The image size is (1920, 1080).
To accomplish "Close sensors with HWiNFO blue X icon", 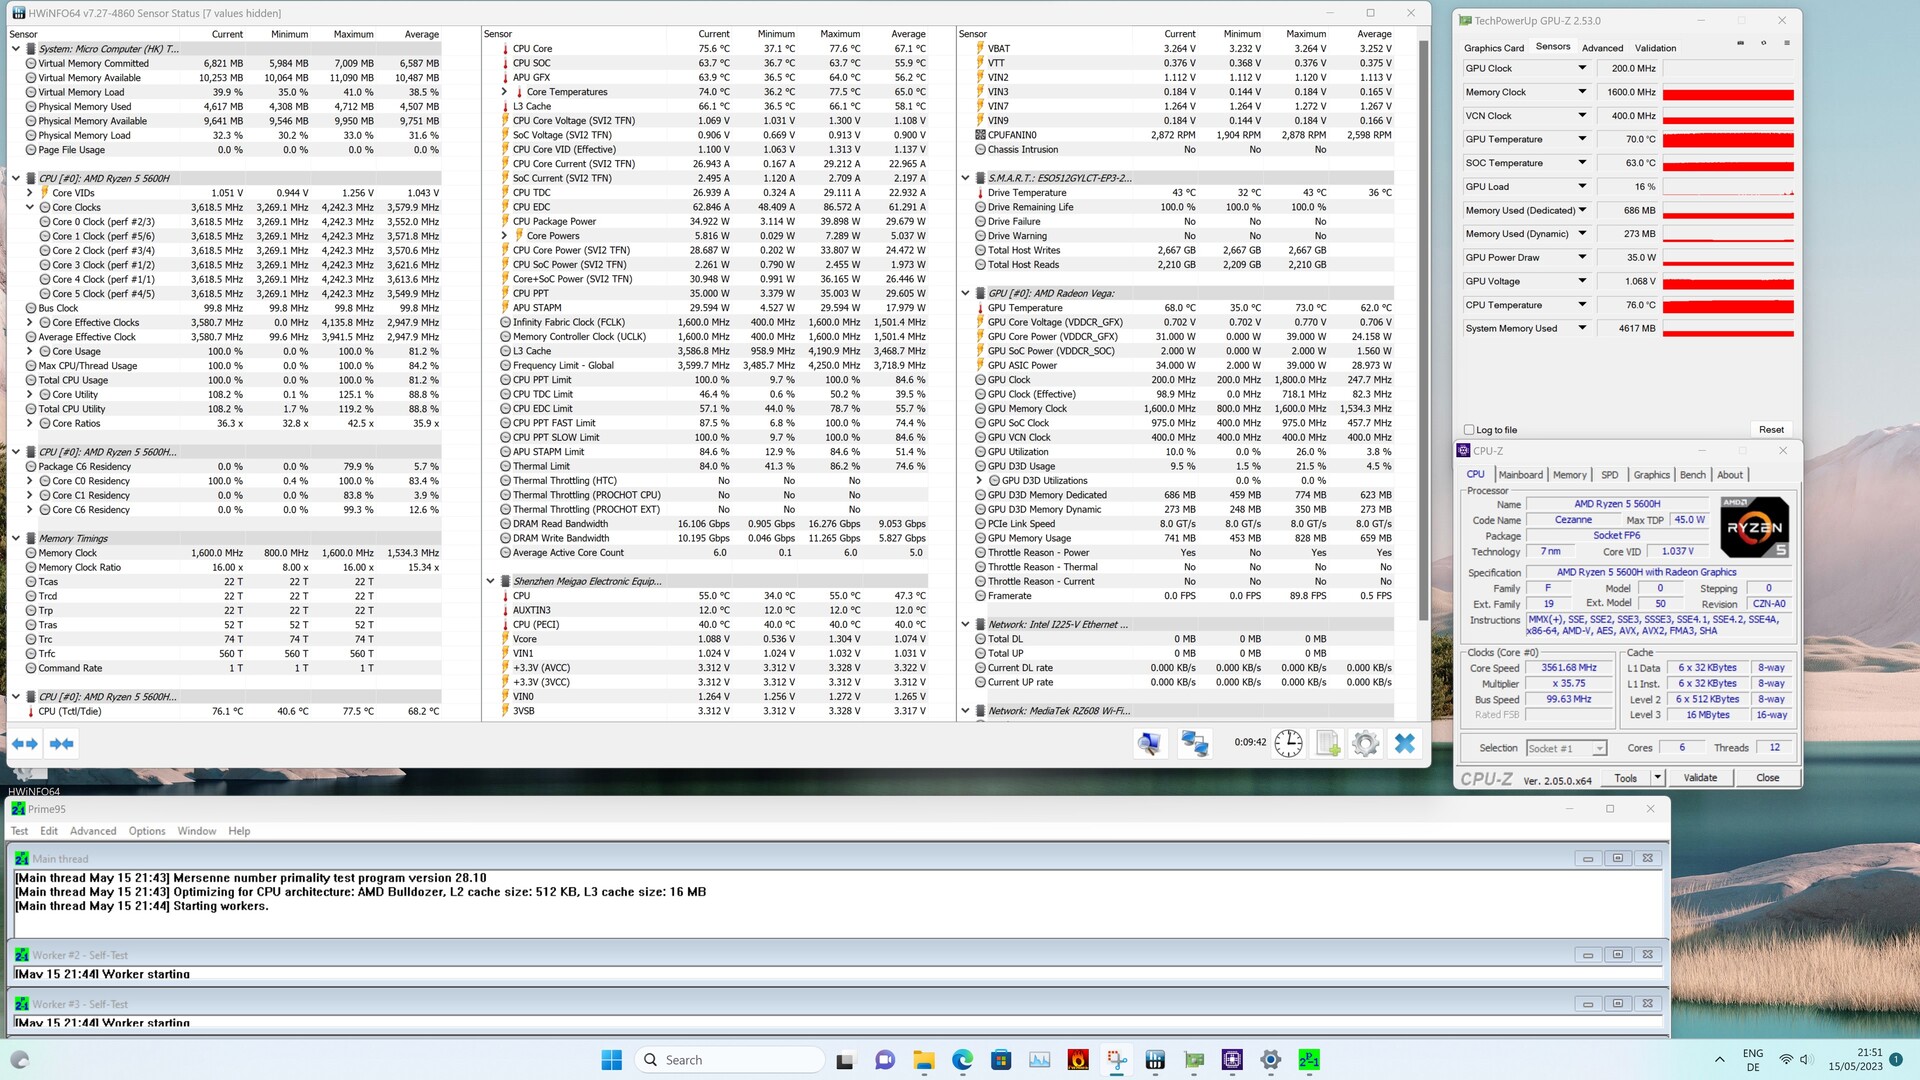I will pos(1405,743).
